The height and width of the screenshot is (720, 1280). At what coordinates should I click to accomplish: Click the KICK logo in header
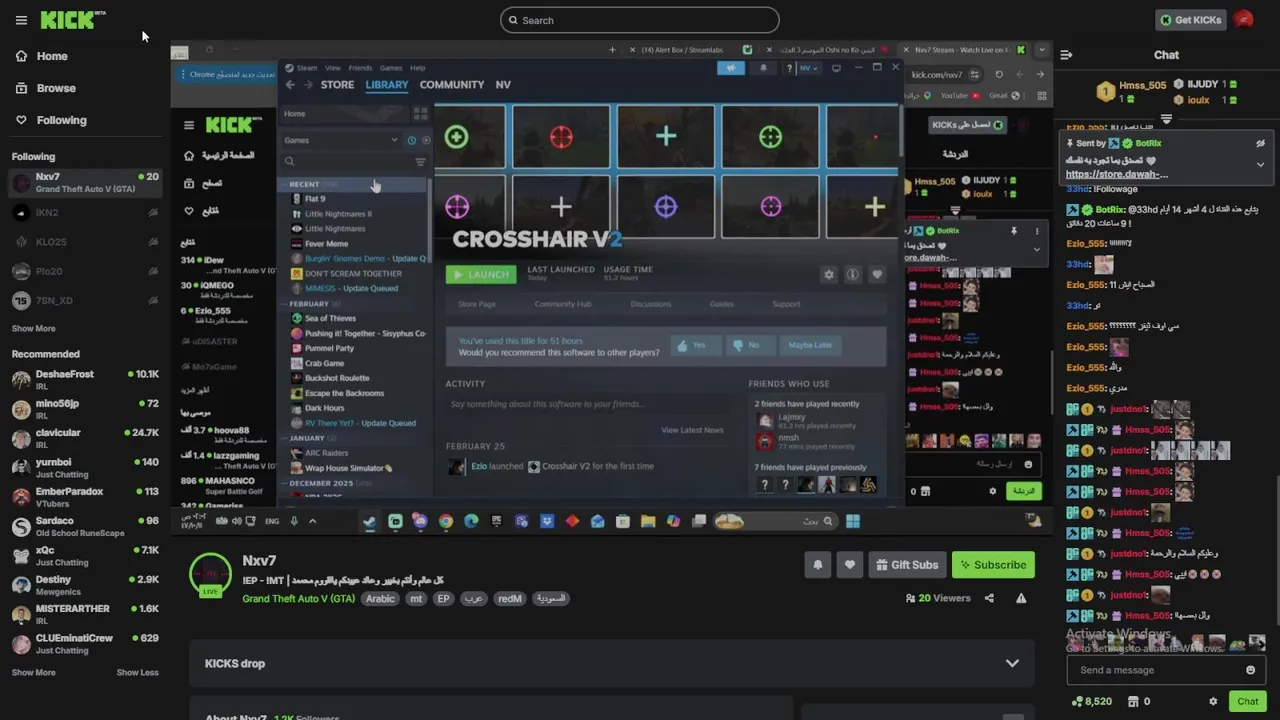(72, 19)
